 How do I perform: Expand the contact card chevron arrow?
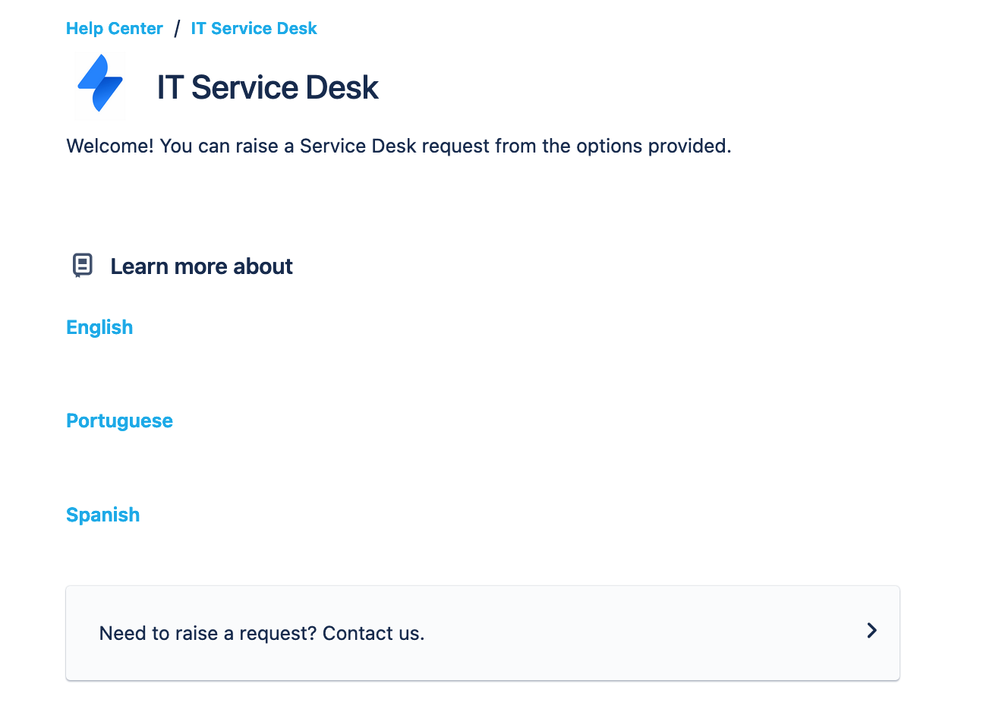pyautogui.click(x=871, y=631)
